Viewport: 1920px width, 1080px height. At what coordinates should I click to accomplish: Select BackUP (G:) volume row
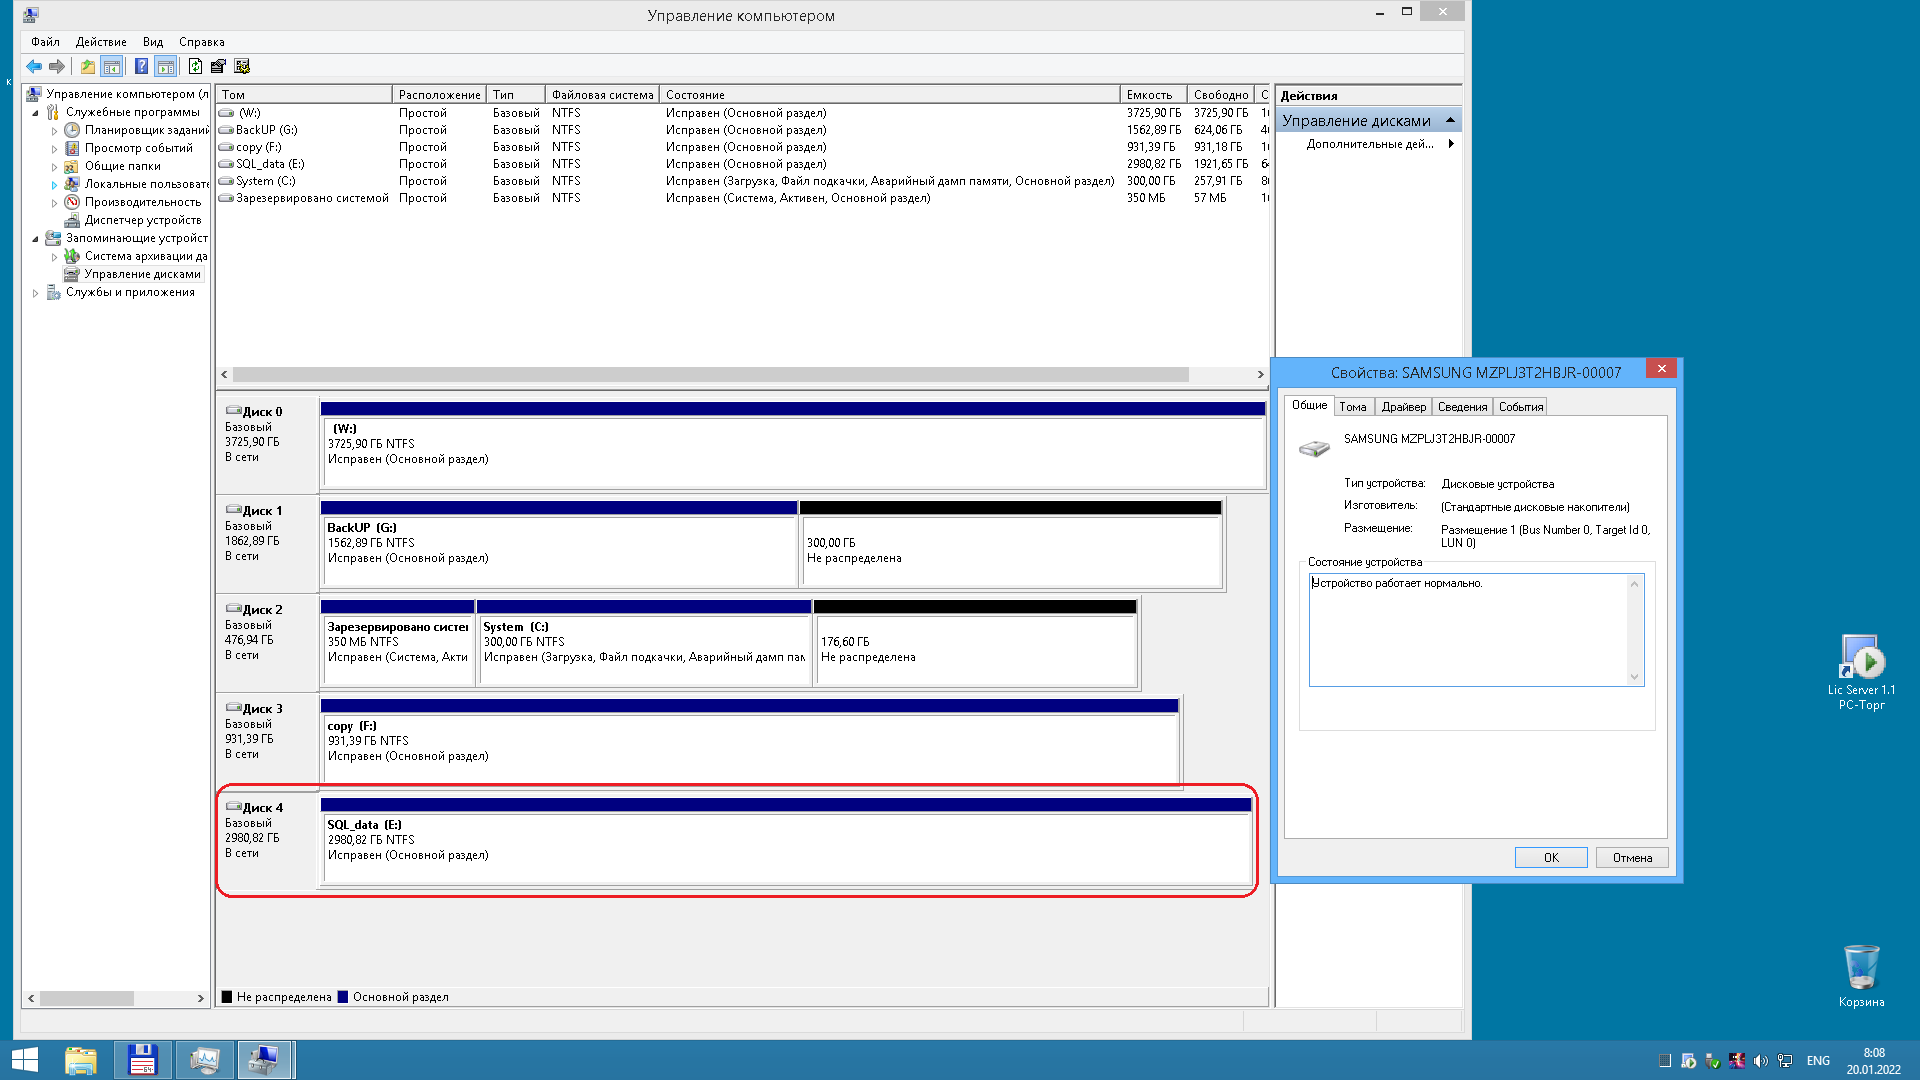pos(742,130)
